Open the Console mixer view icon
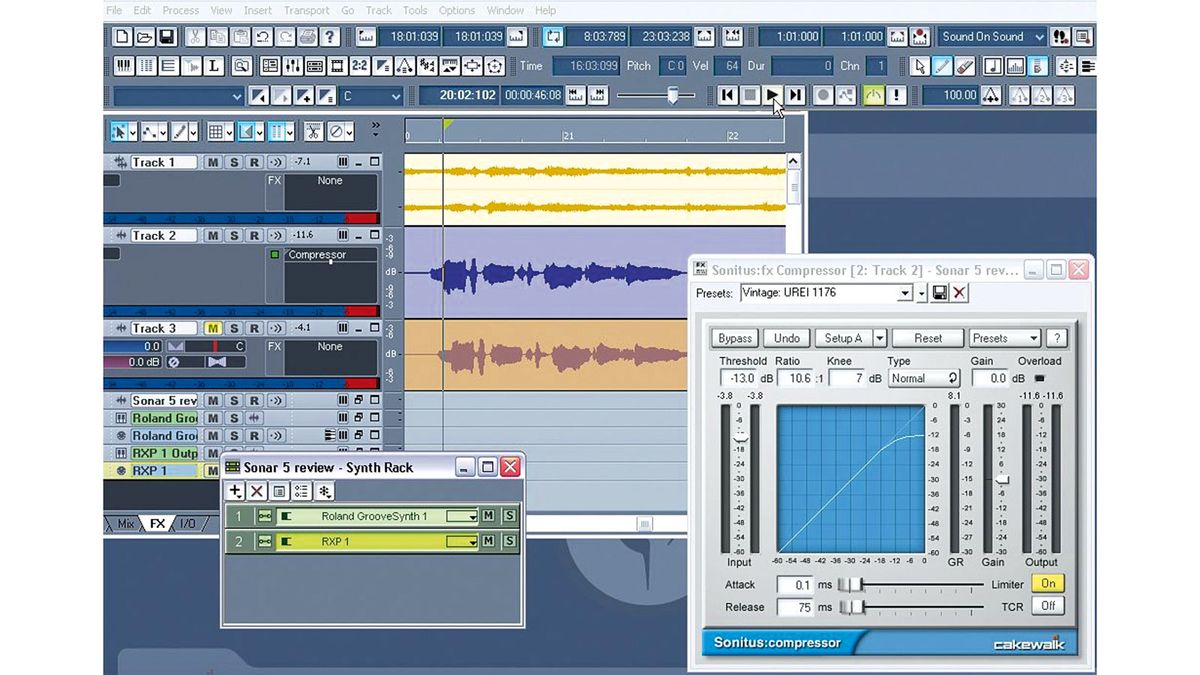Image resolution: width=1200 pixels, height=675 pixels. tap(293, 66)
